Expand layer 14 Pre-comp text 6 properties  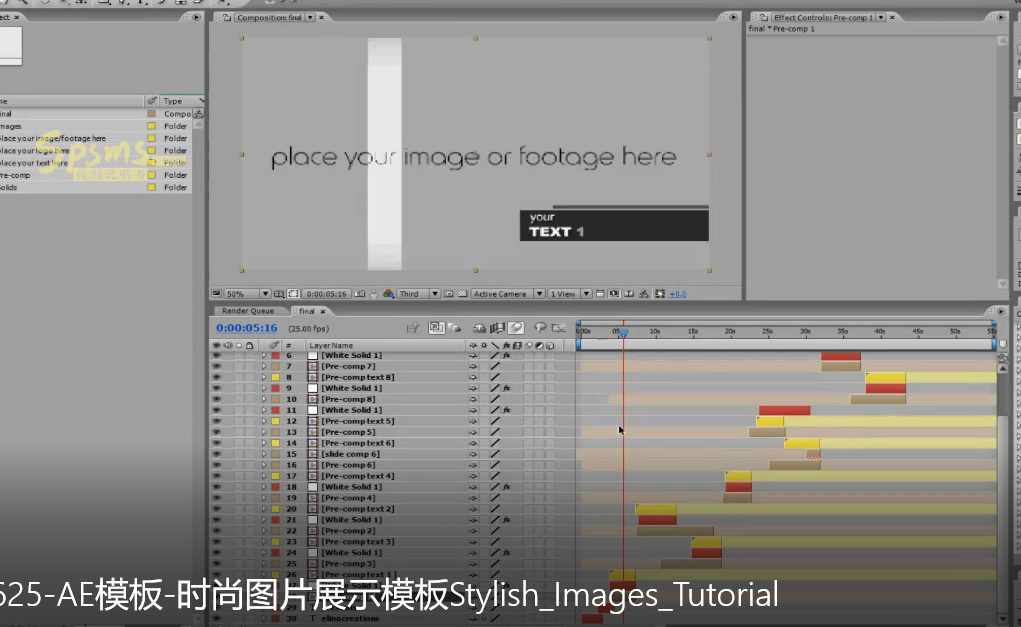264,443
